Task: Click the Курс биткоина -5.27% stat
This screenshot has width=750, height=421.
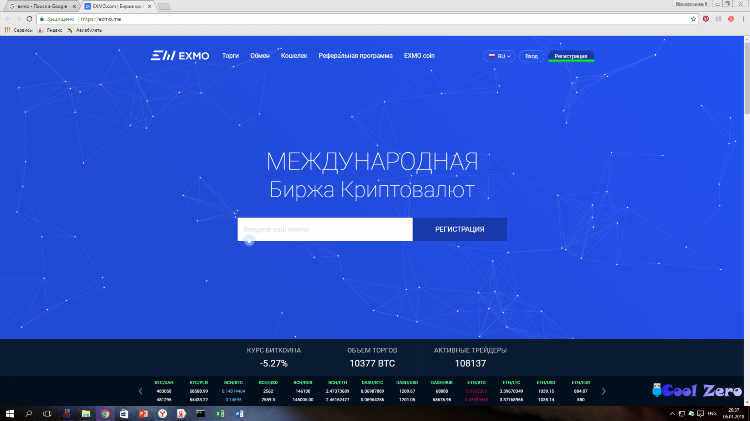Action: point(274,357)
